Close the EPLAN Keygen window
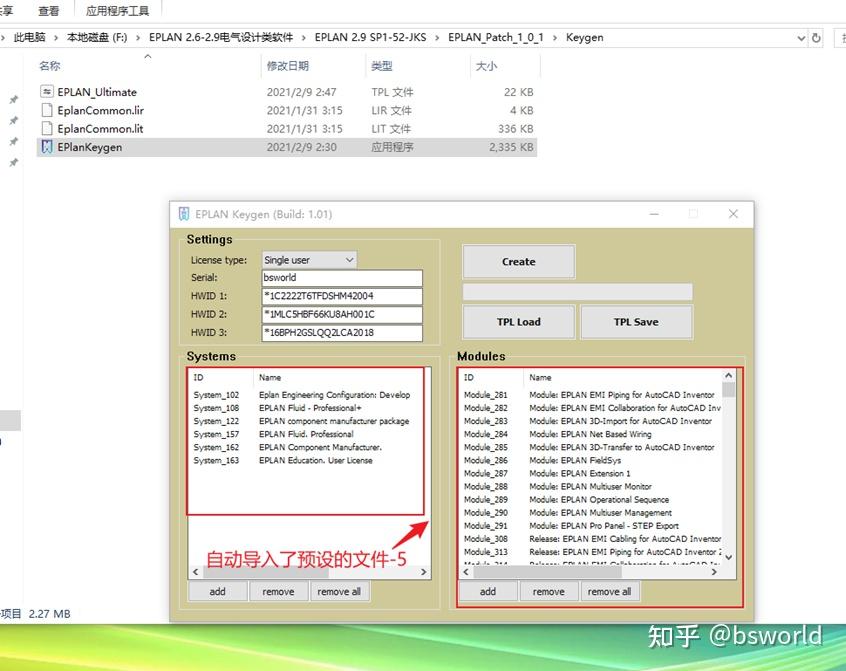The height and width of the screenshot is (671, 846). coord(733,214)
